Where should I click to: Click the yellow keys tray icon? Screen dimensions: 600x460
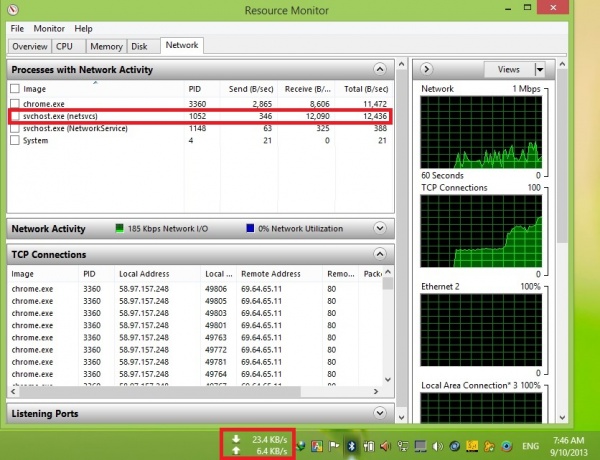click(489, 446)
